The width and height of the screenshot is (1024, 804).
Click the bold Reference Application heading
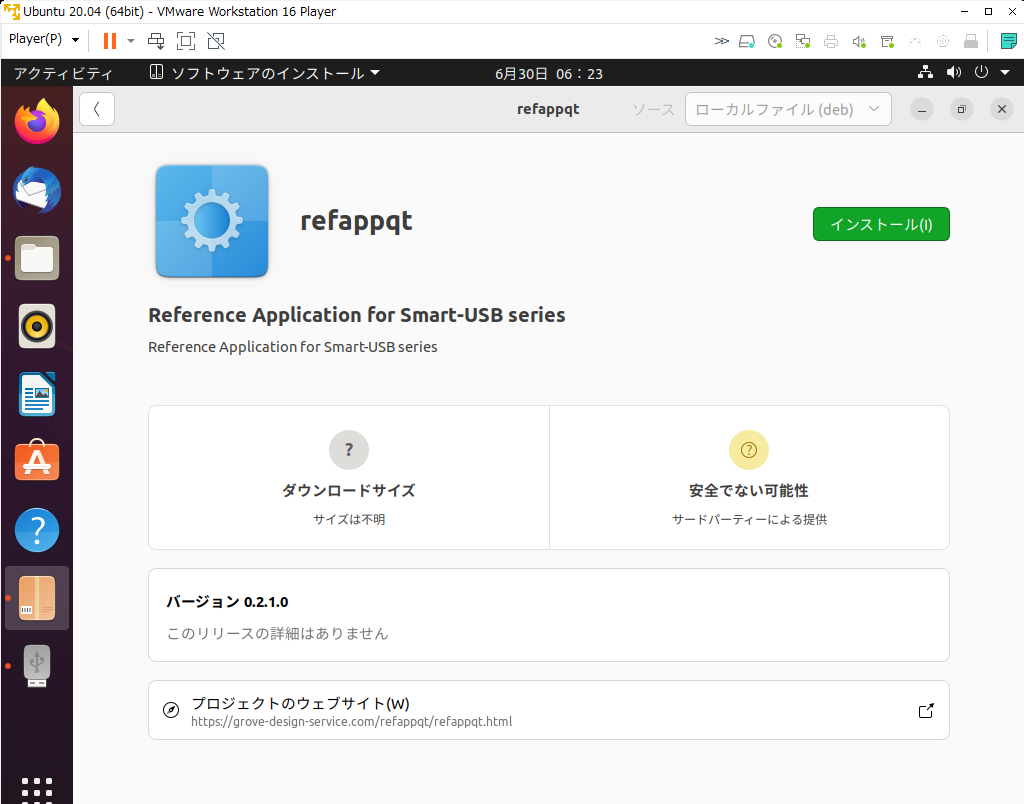(357, 315)
